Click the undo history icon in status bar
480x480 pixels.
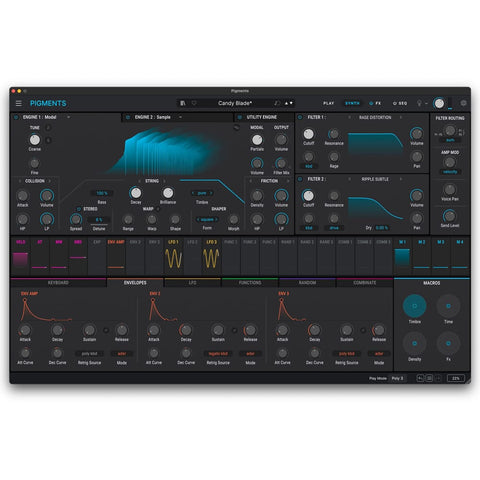[420, 378]
